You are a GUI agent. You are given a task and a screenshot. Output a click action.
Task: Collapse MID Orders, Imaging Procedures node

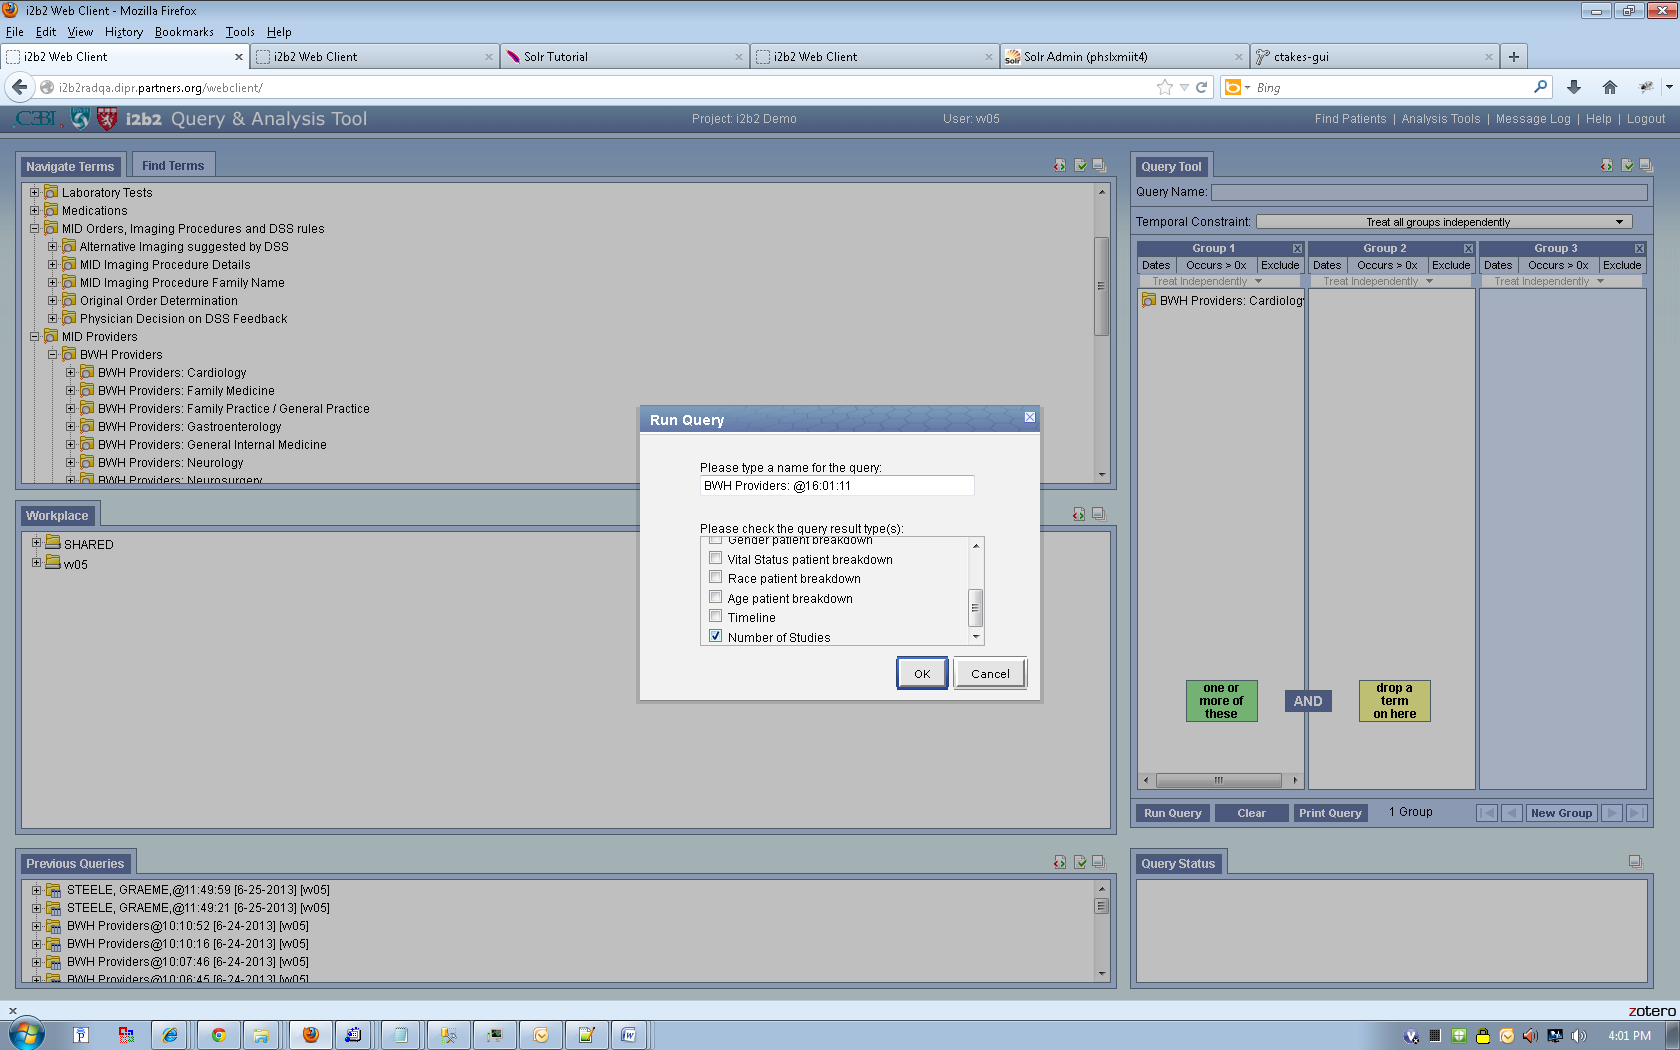coord(34,228)
